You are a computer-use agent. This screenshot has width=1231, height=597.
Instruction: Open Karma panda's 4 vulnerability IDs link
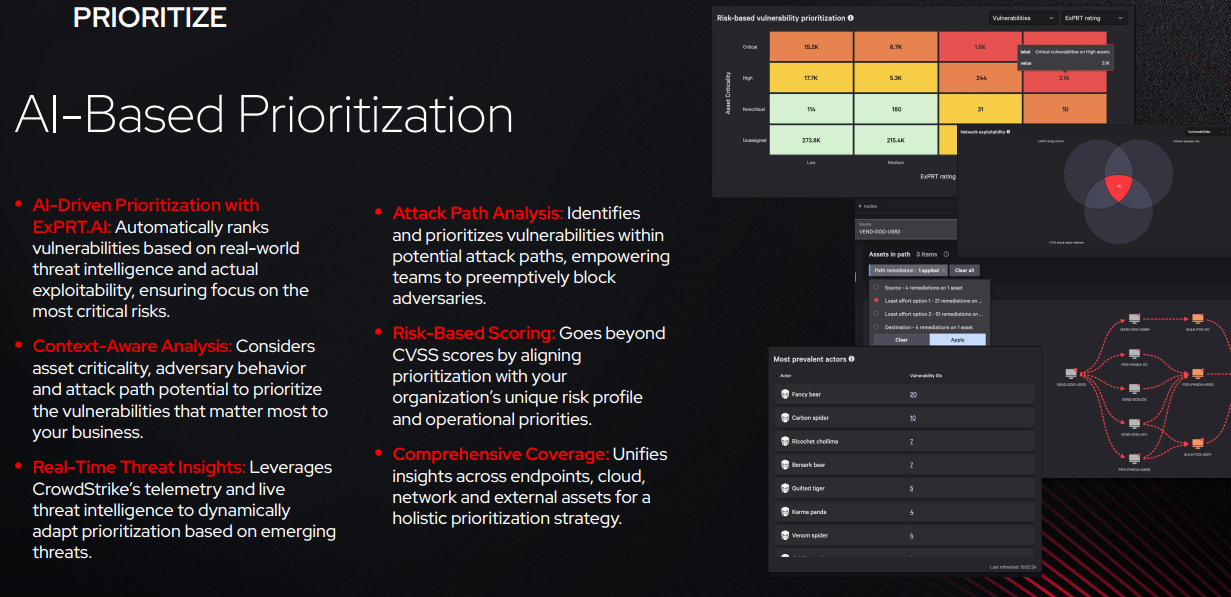[x=911, y=512]
